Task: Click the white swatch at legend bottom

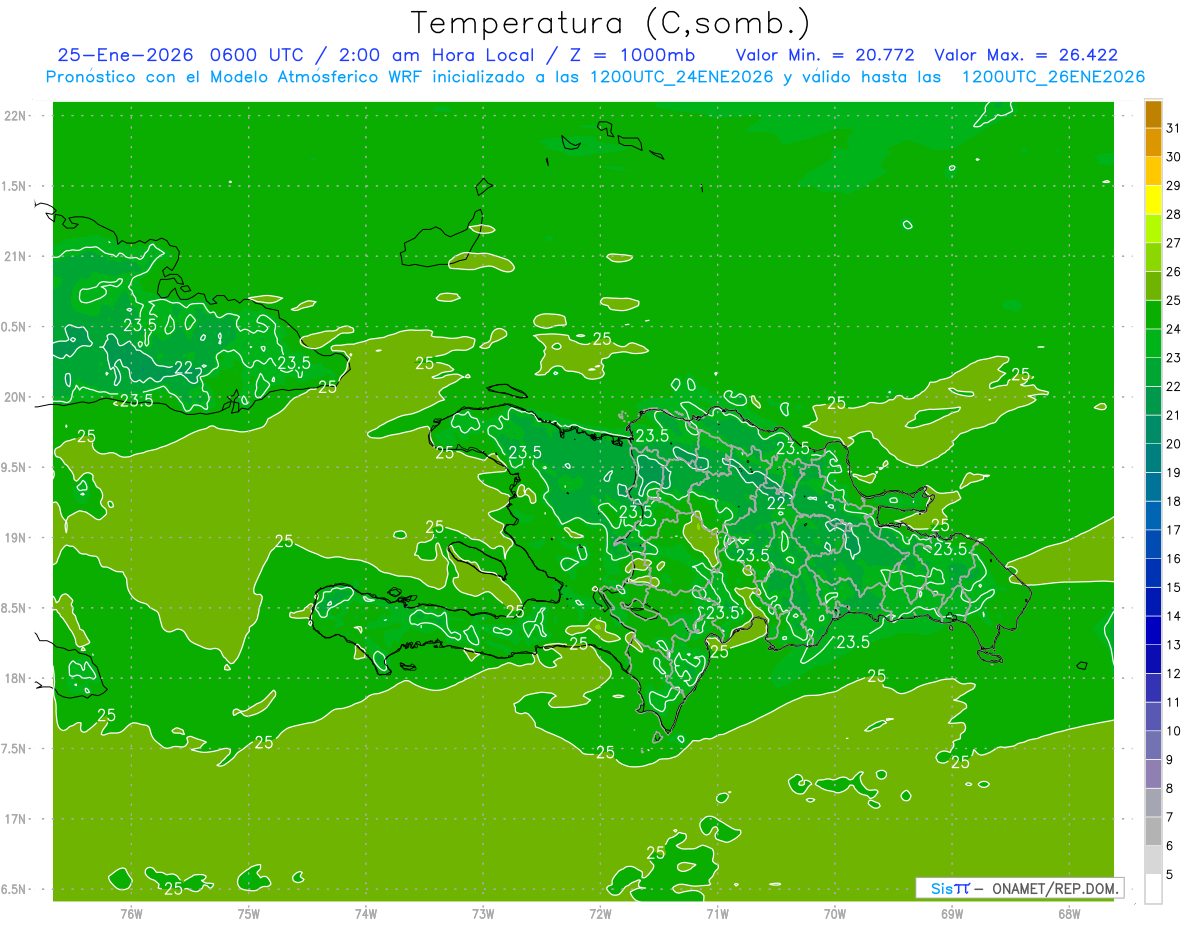Action: [1153, 889]
